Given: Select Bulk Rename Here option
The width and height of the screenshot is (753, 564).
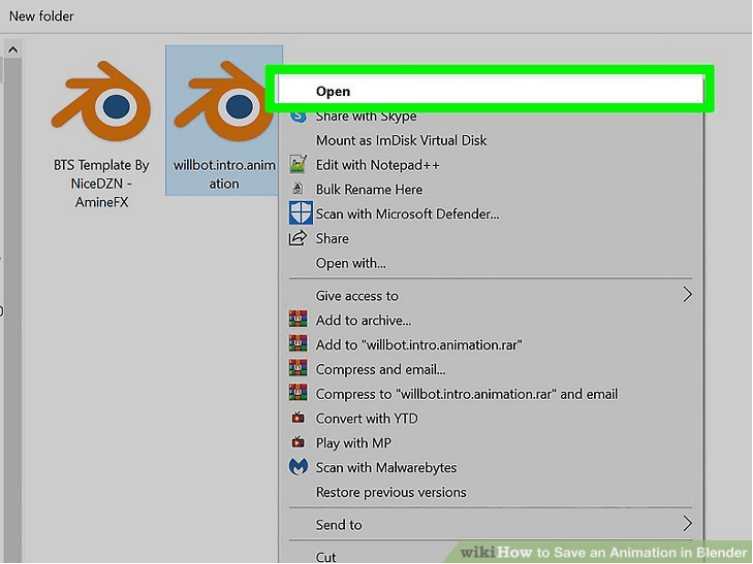Looking at the screenshot, I should pos(369,189).
